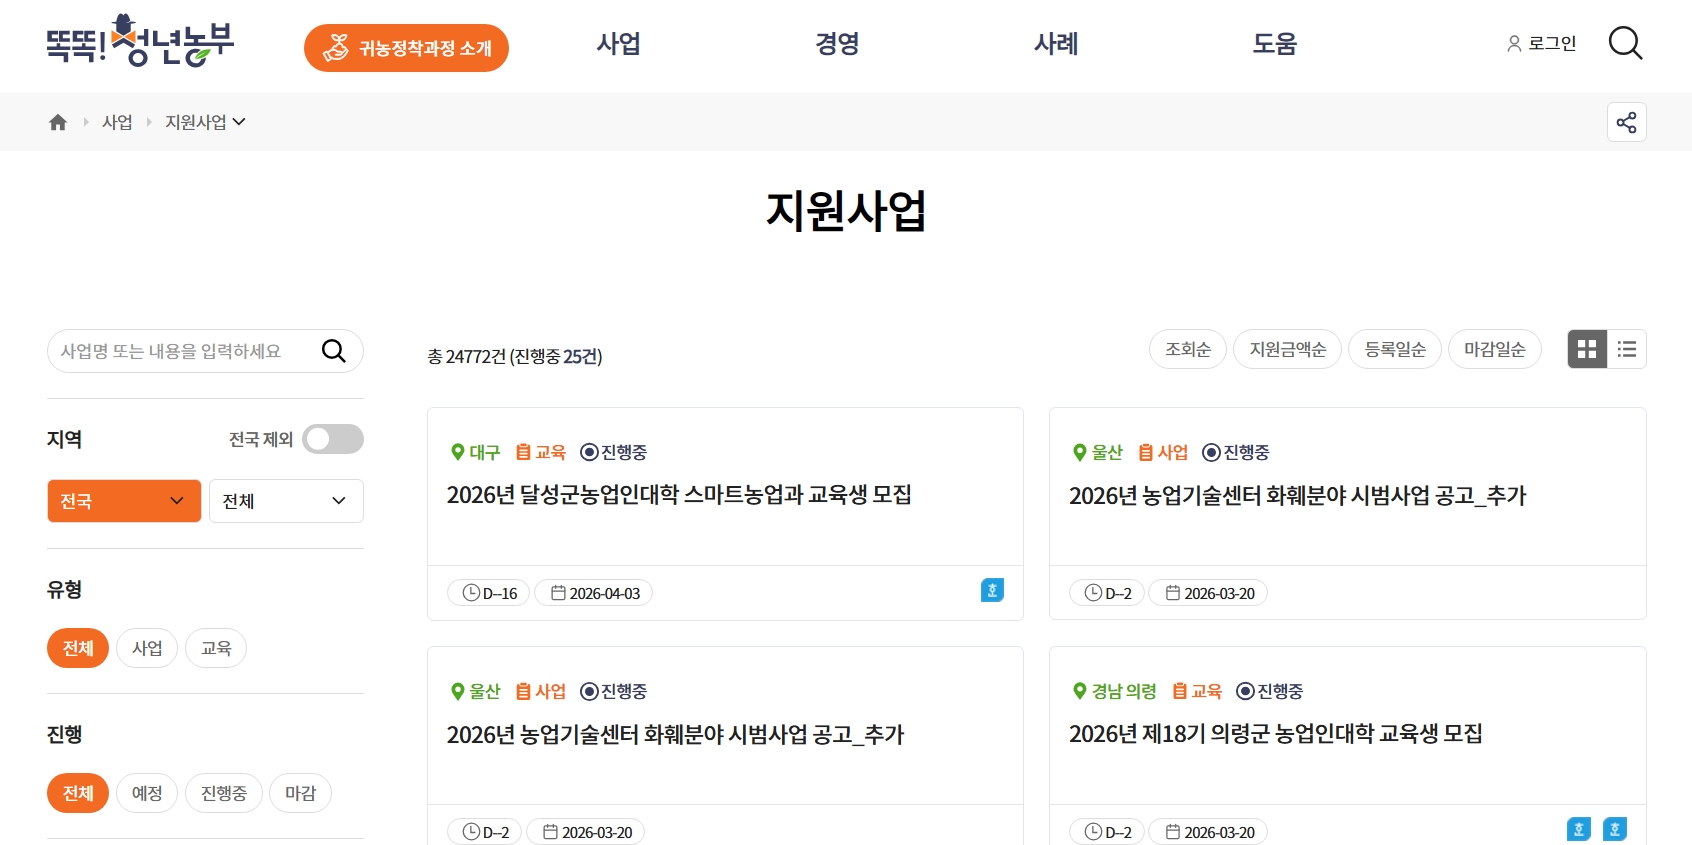Click 경남 의령 location tag
Screen dimensions: 1692x845
1114,691
